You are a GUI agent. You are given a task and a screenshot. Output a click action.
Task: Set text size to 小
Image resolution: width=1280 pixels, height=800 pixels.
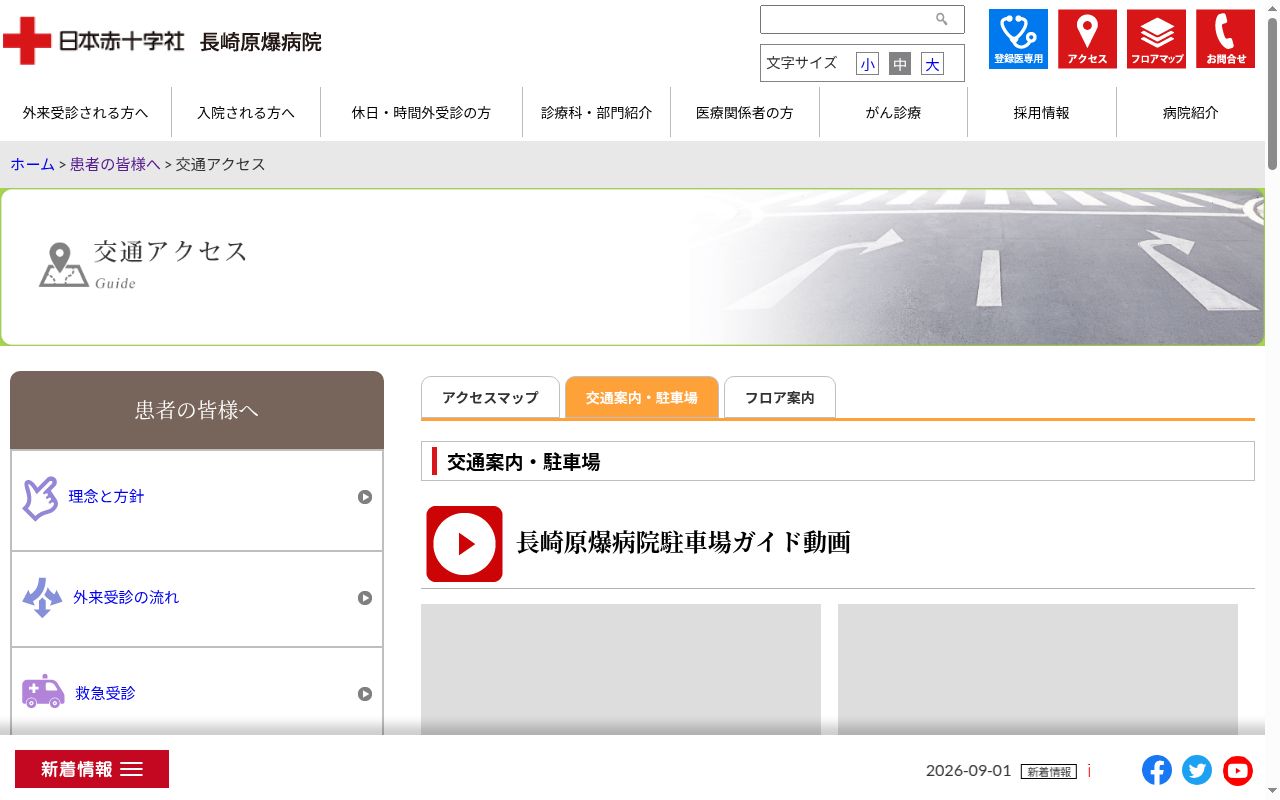point(867,64)
